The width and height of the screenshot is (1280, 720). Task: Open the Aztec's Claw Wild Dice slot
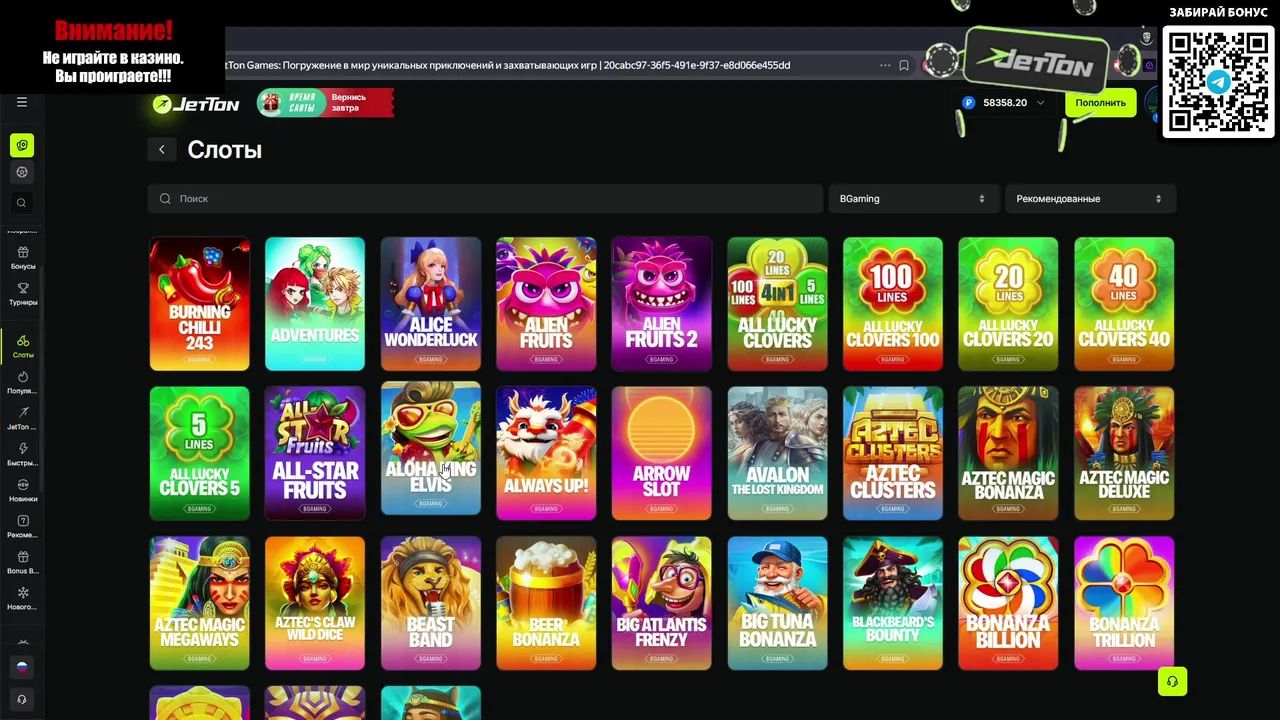click(x=315, y=604)
